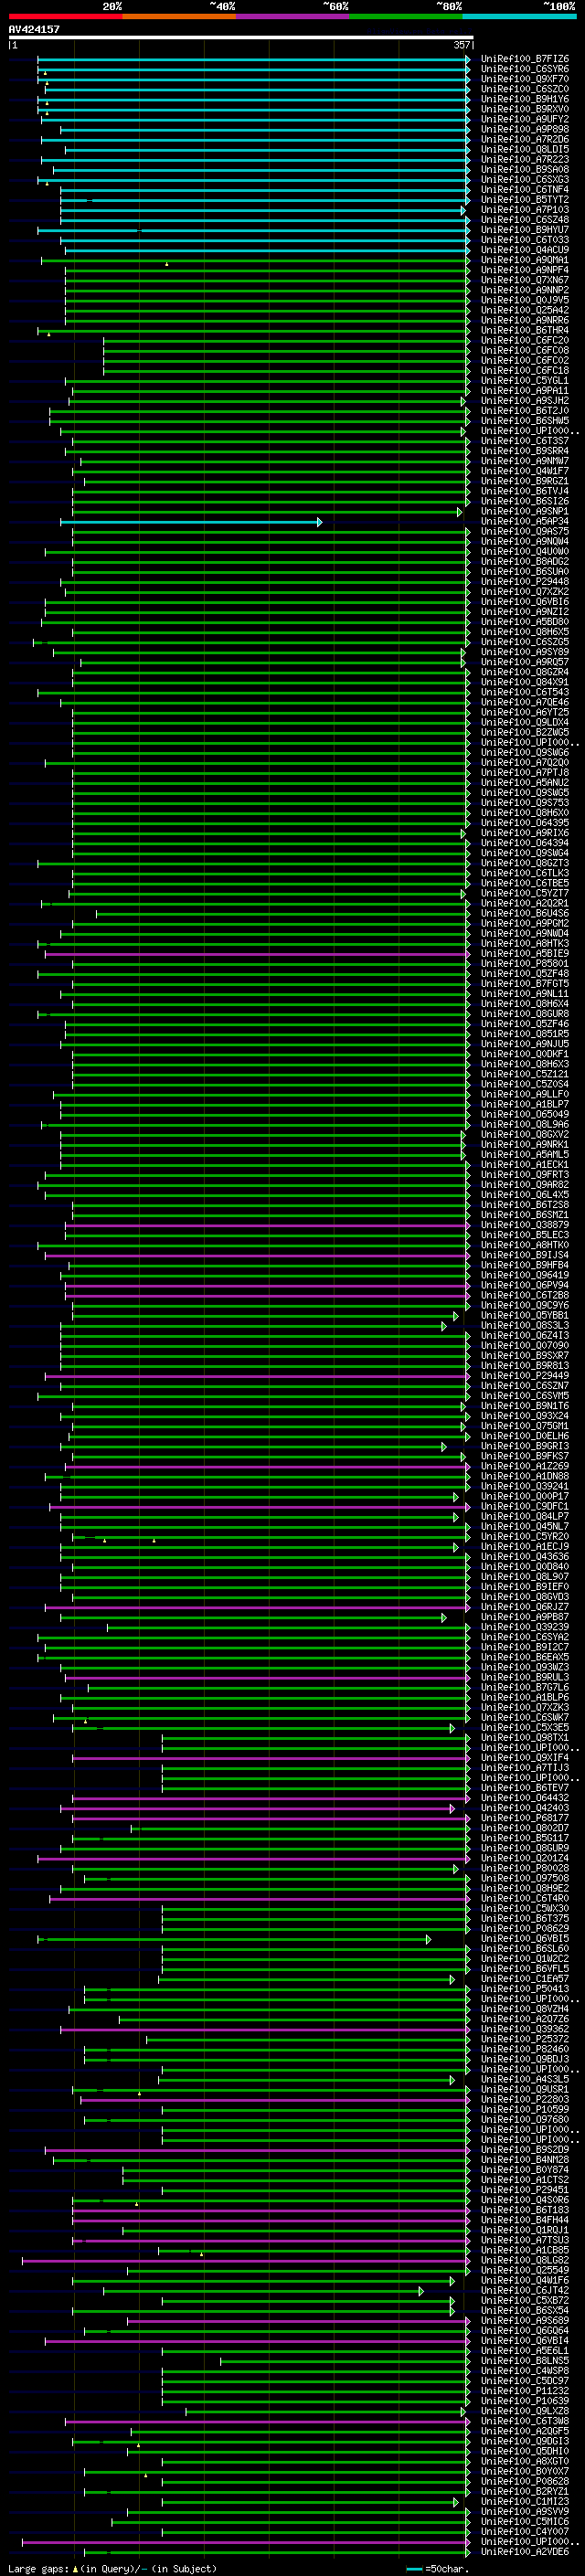Select UniRef100_C6TNF4 in the list
The image size is (585, 2576).
525,190
